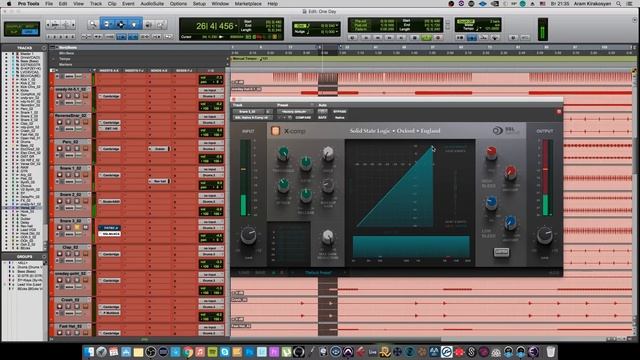Open the Marketplace menu
This screenshot has width=640, height=360.
(x=248, y=4)
